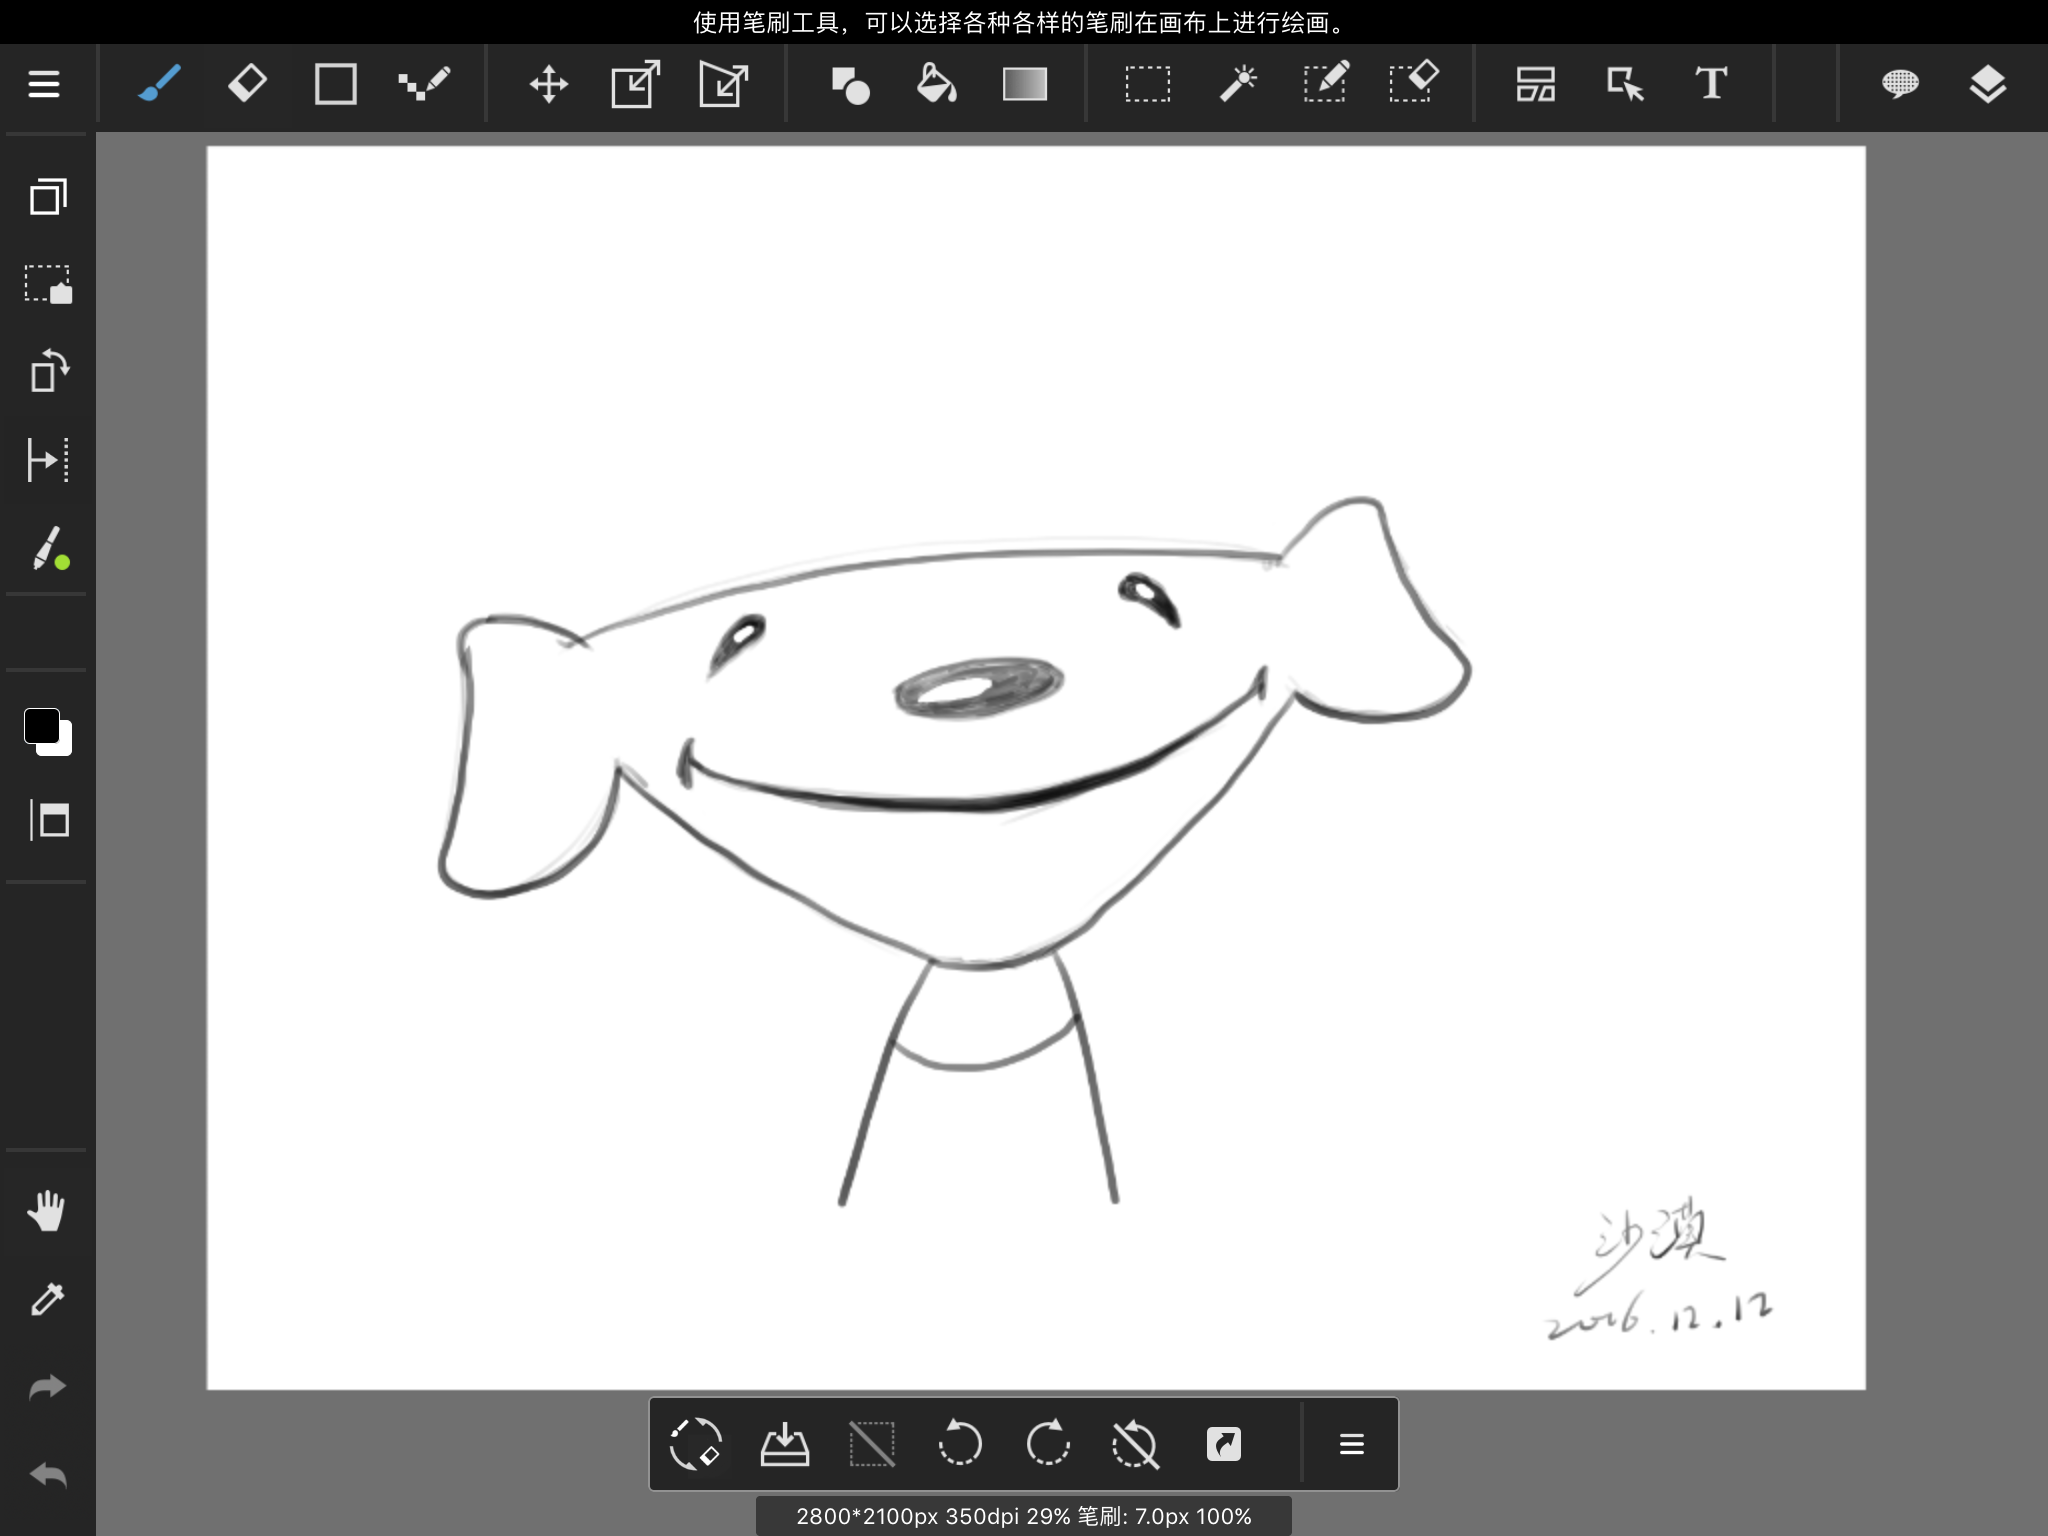The image size is (2048, 1536).
Task: Select the Move tool
Action: click(x=548, y=84)
